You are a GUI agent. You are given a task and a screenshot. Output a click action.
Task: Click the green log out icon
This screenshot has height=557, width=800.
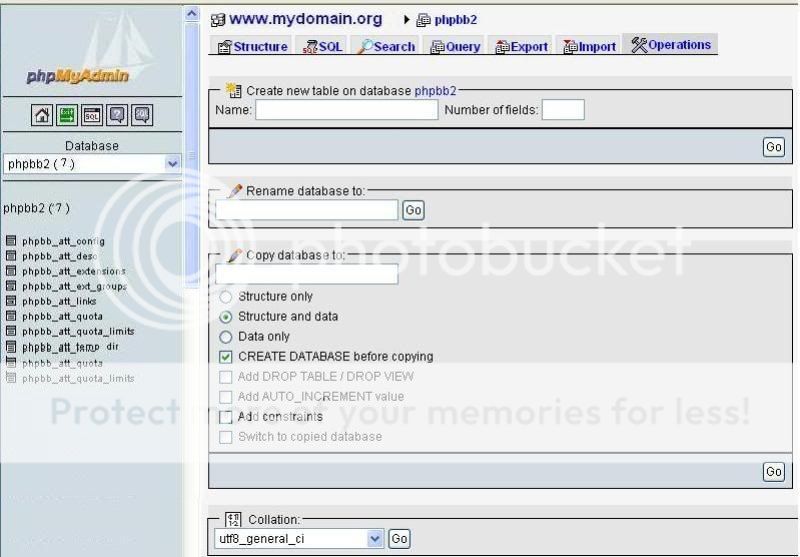point(67,115)
